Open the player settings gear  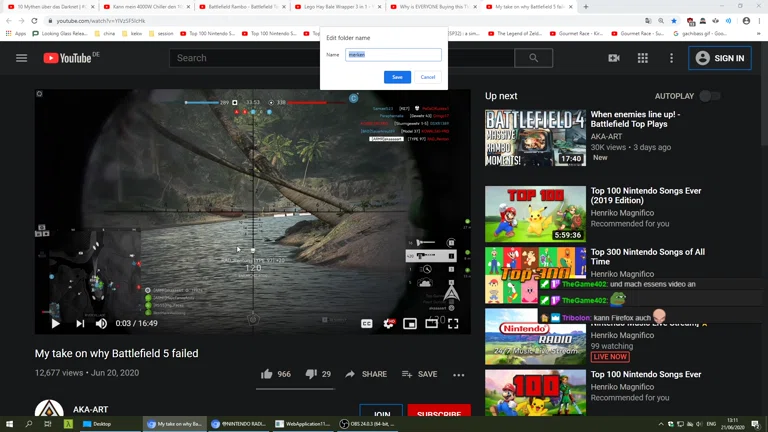click(x=389, y=323)
